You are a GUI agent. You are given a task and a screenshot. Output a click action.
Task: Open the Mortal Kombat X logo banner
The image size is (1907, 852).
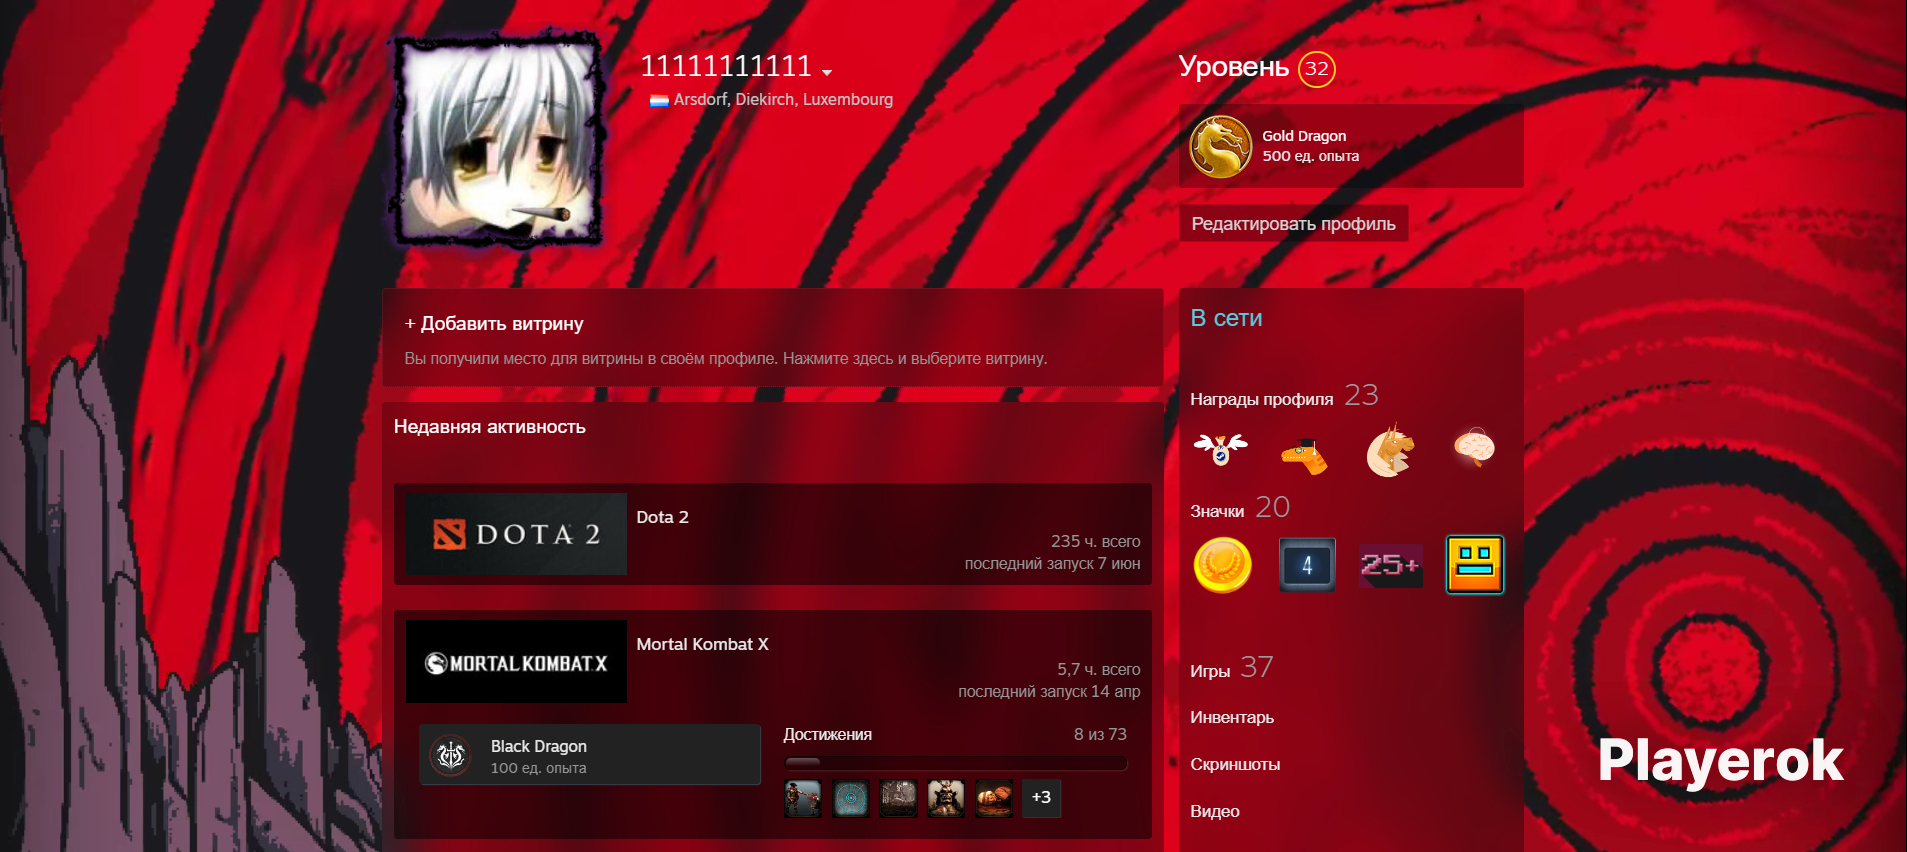pyautogui.click(x=516, y=662)
